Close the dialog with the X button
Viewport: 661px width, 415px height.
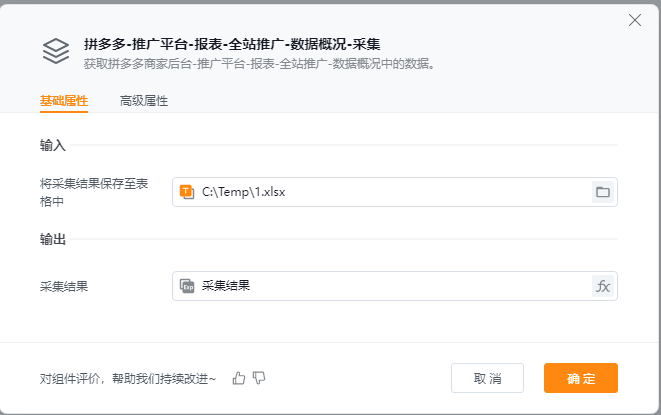click(634, 20)
